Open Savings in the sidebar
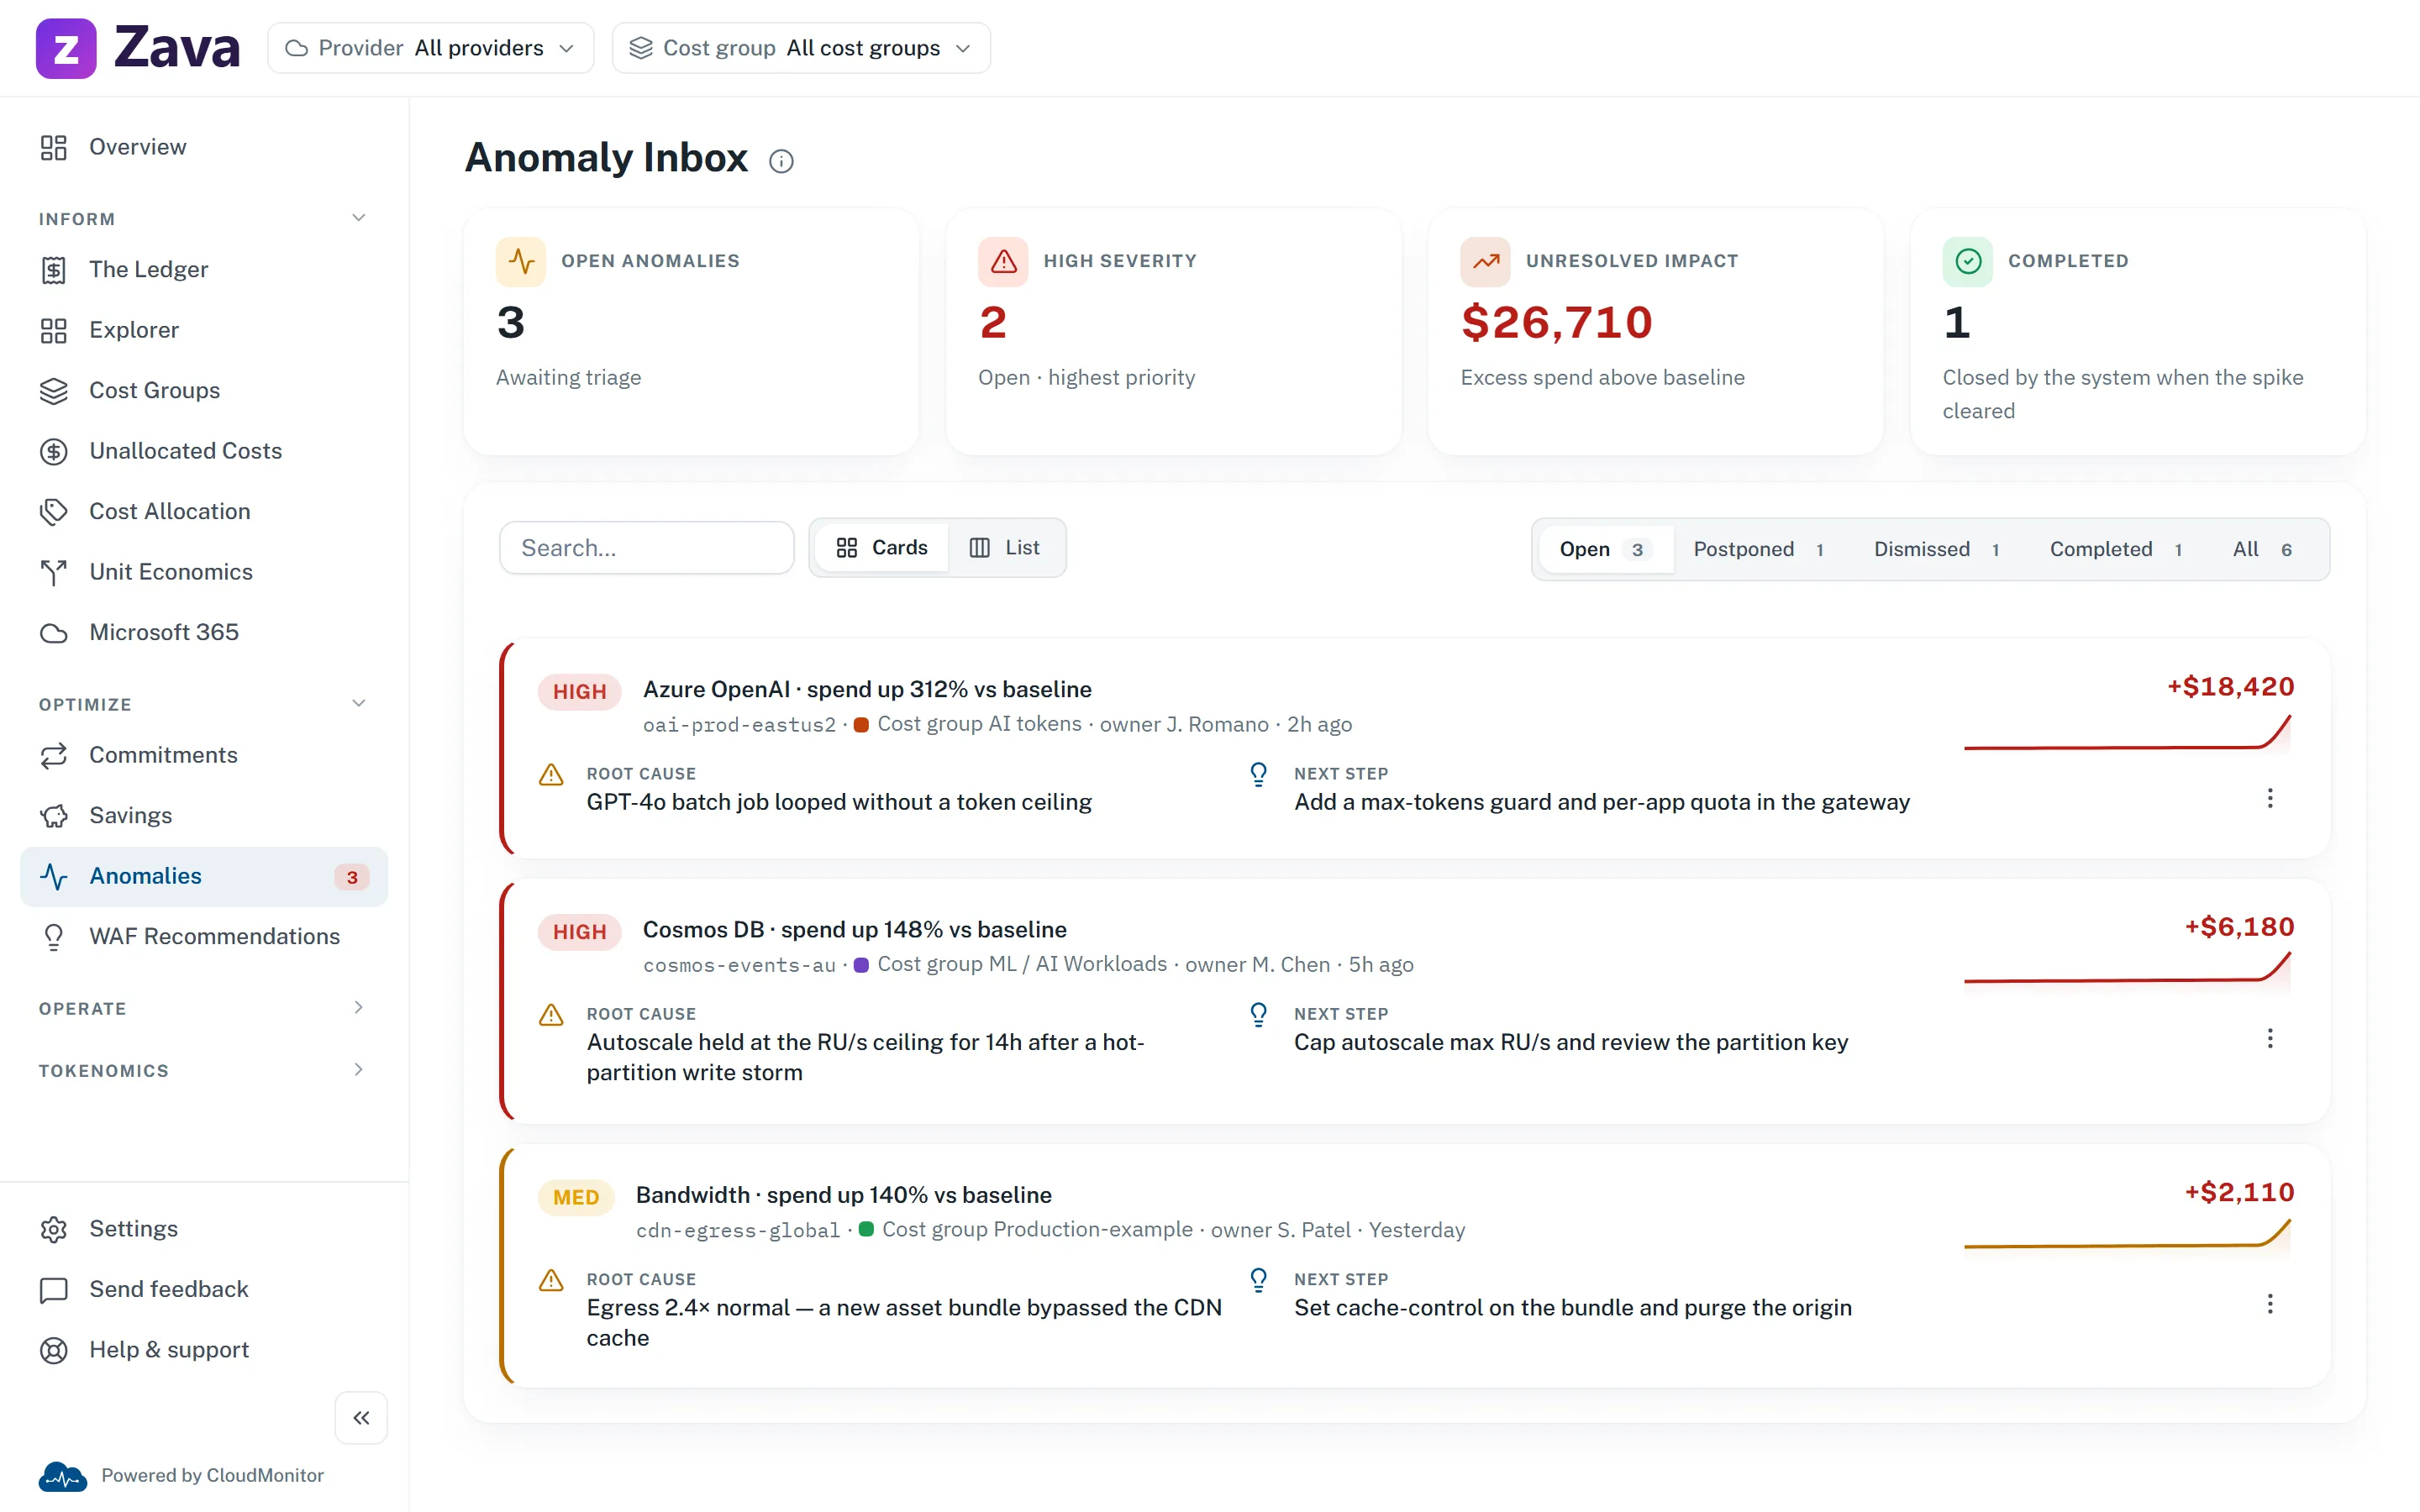The width and height of the screenshot is (2420, 1512). tap(204, 815)
